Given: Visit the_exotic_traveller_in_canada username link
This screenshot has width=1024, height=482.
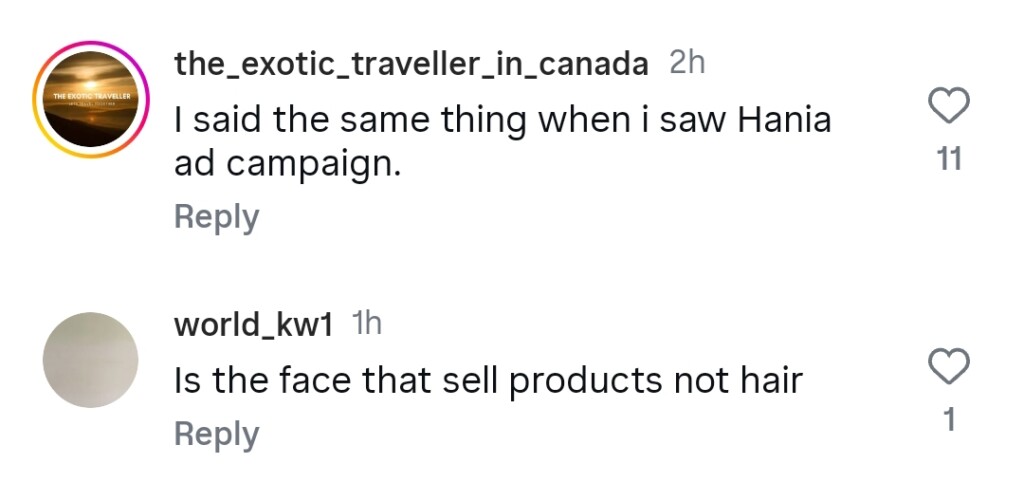Looking at the screenshot, I should (x=410, y=64).
